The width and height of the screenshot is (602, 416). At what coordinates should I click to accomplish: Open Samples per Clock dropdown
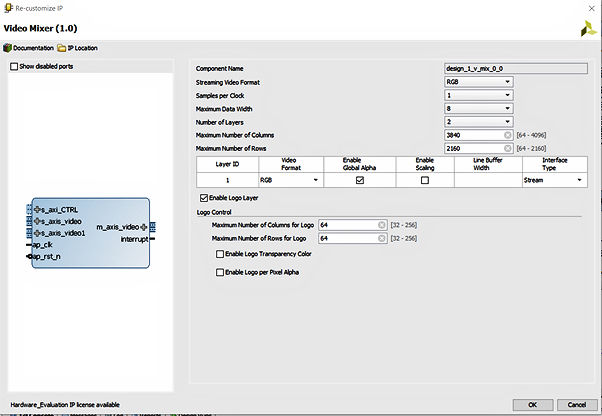point(479,95)
